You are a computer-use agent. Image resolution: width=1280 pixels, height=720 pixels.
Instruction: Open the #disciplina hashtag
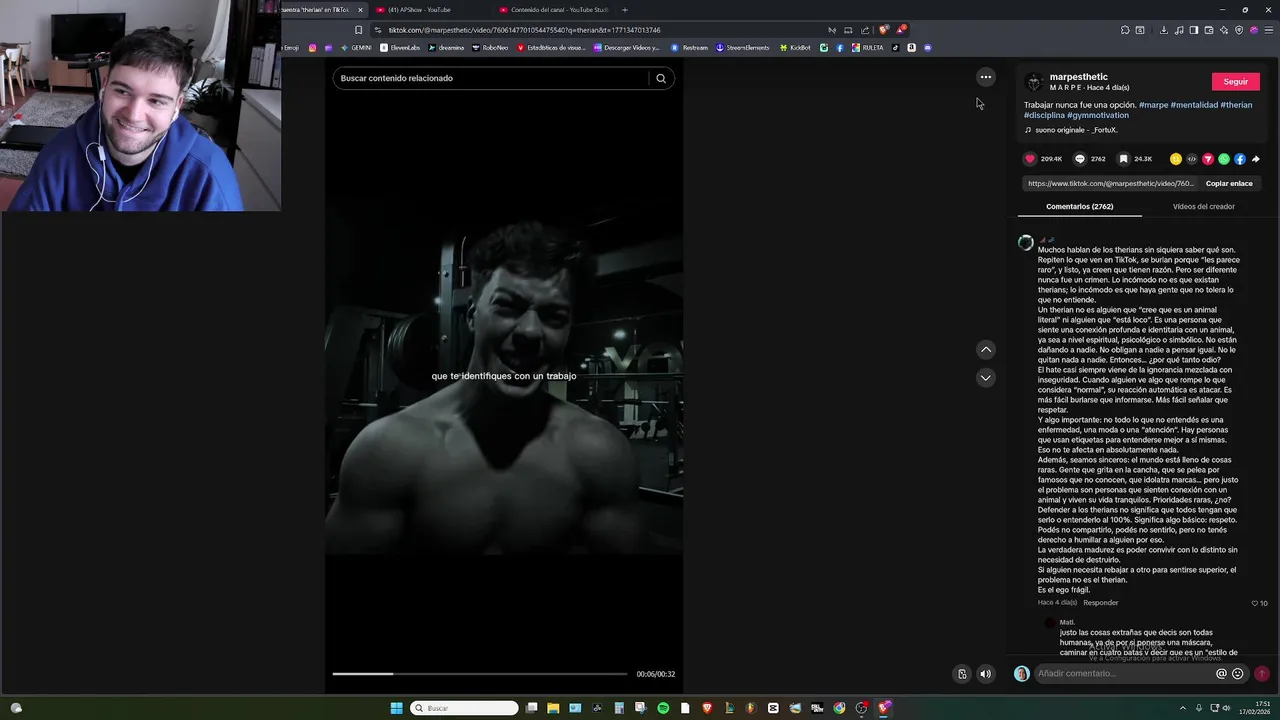point(1044,115)
